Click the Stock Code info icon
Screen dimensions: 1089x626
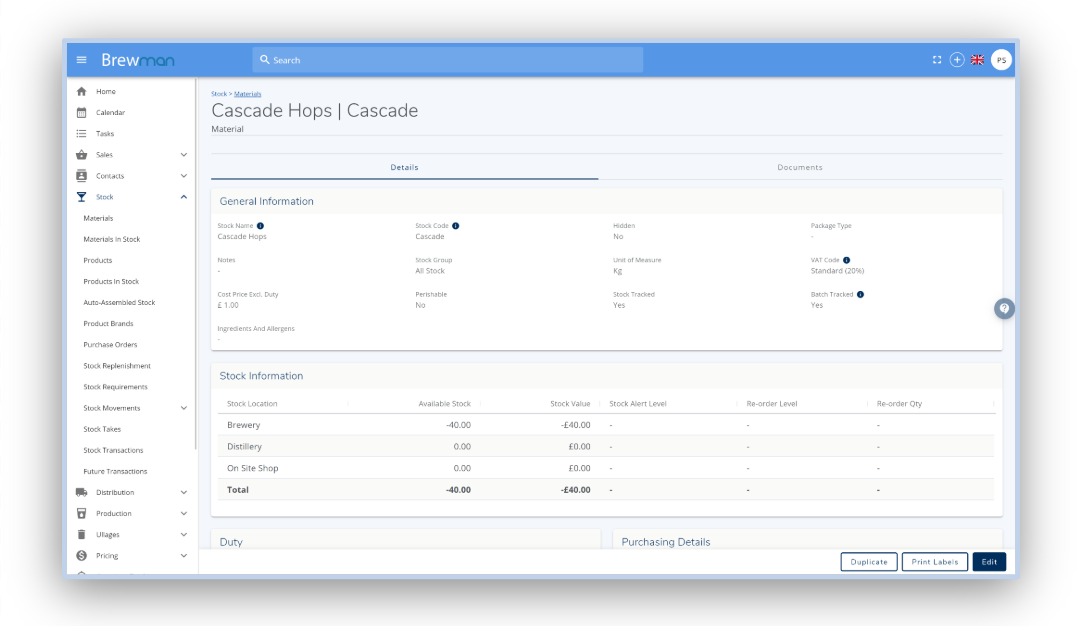point(456,226)
